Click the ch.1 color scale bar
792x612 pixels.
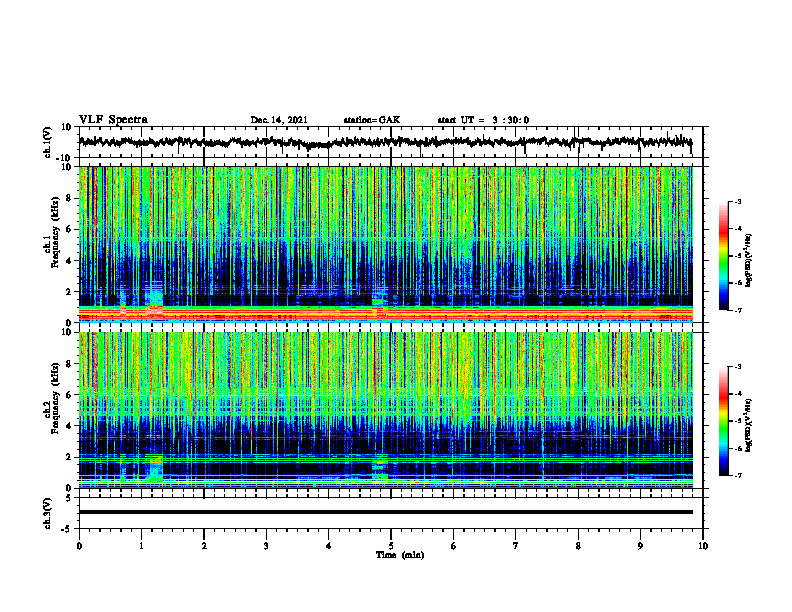point(723,256)
